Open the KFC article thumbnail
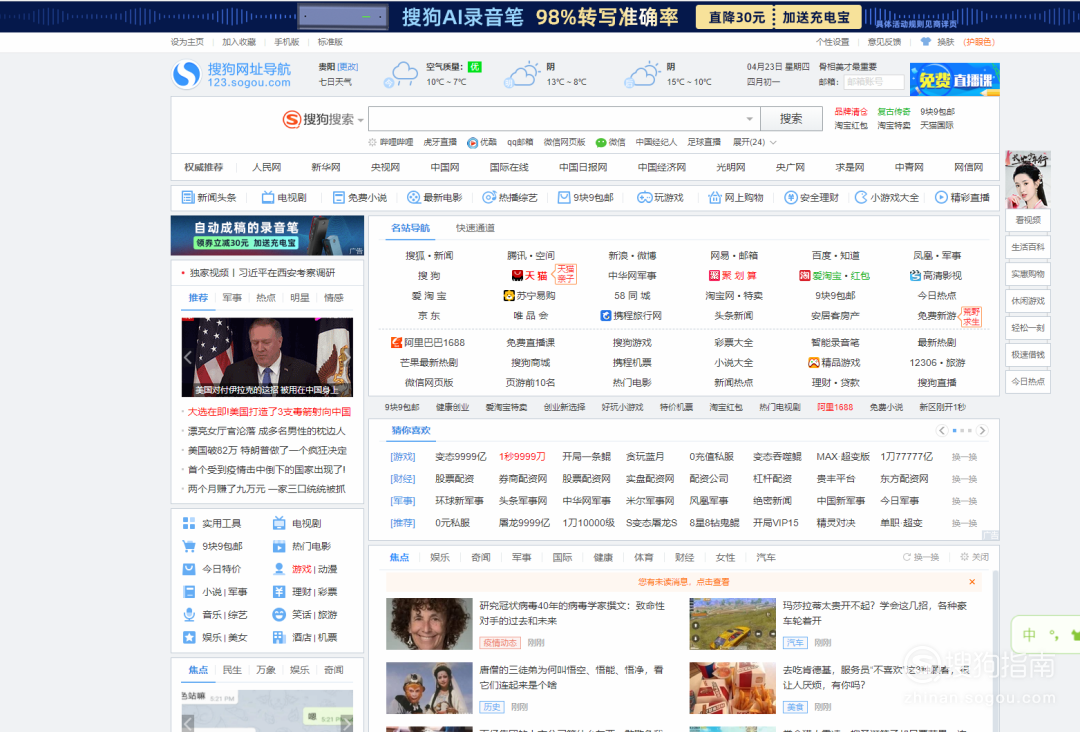 pos(732,688)
